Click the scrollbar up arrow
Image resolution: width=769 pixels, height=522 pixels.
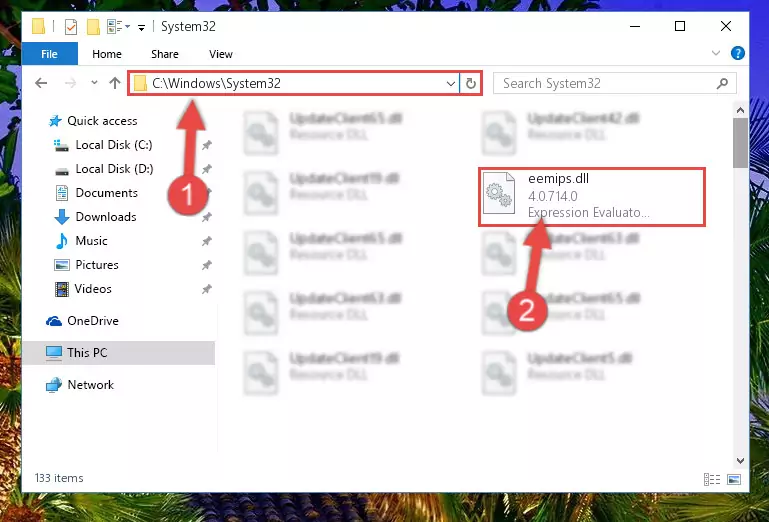(741, 110)
